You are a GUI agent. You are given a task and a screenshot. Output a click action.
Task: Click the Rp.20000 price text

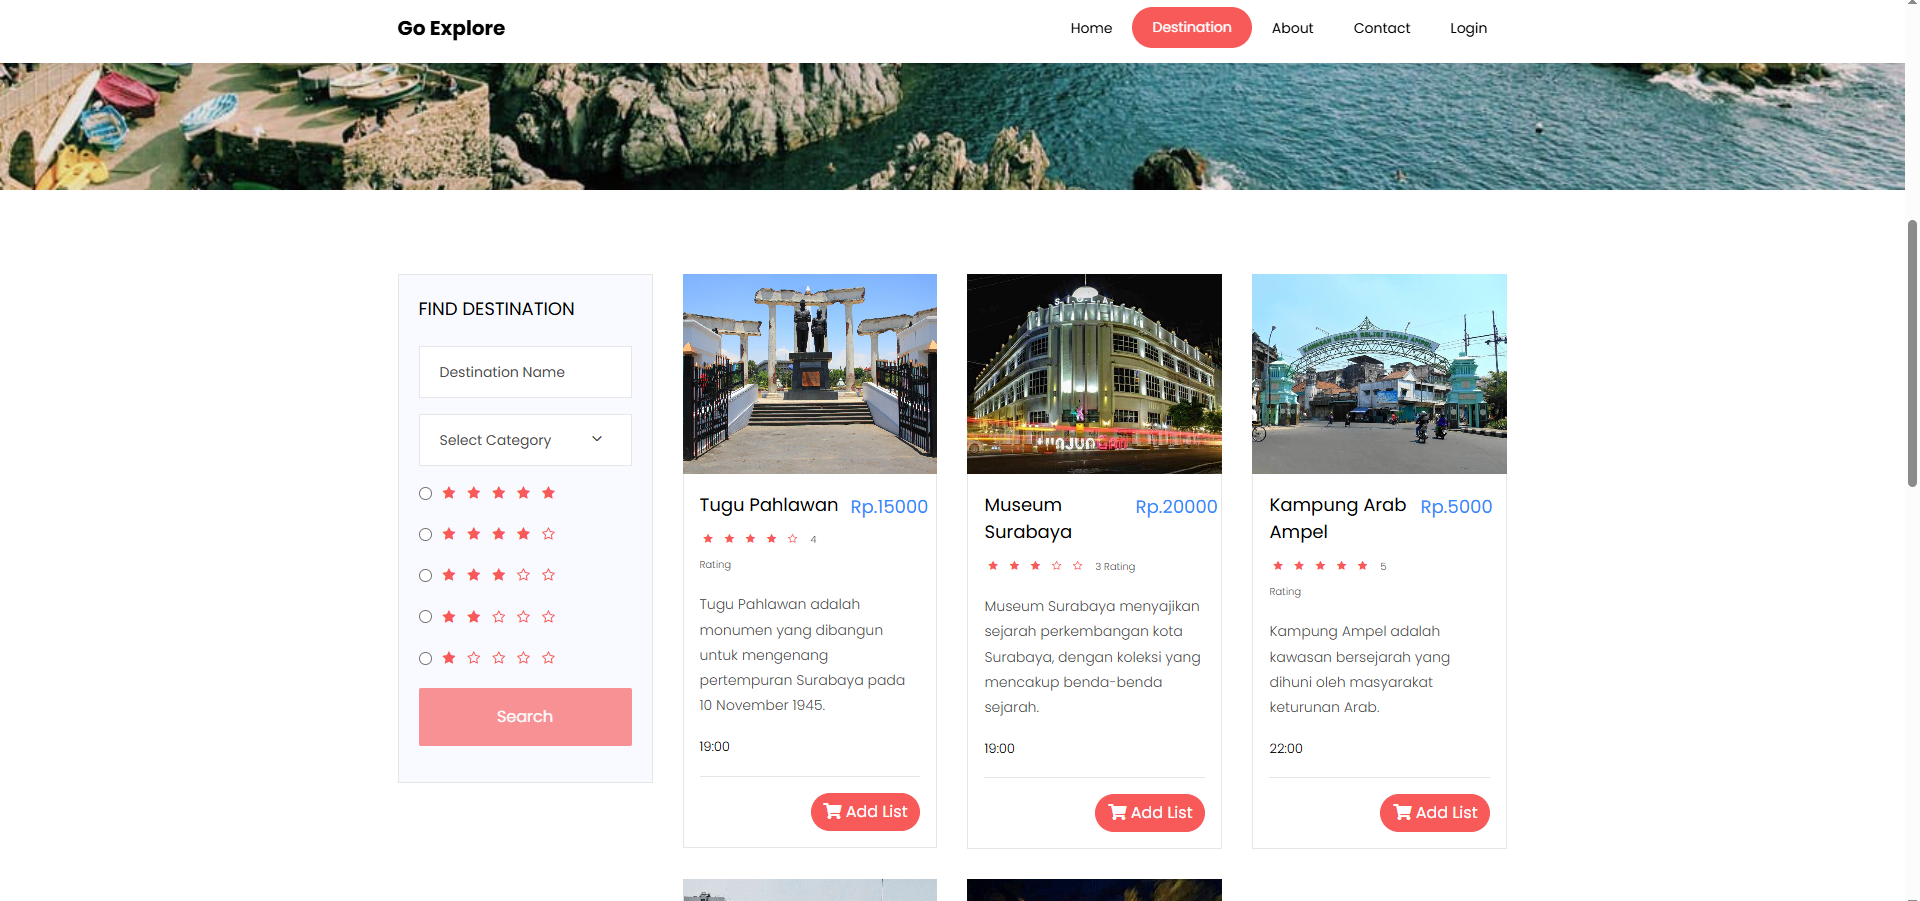click(x=1176, y=507)
